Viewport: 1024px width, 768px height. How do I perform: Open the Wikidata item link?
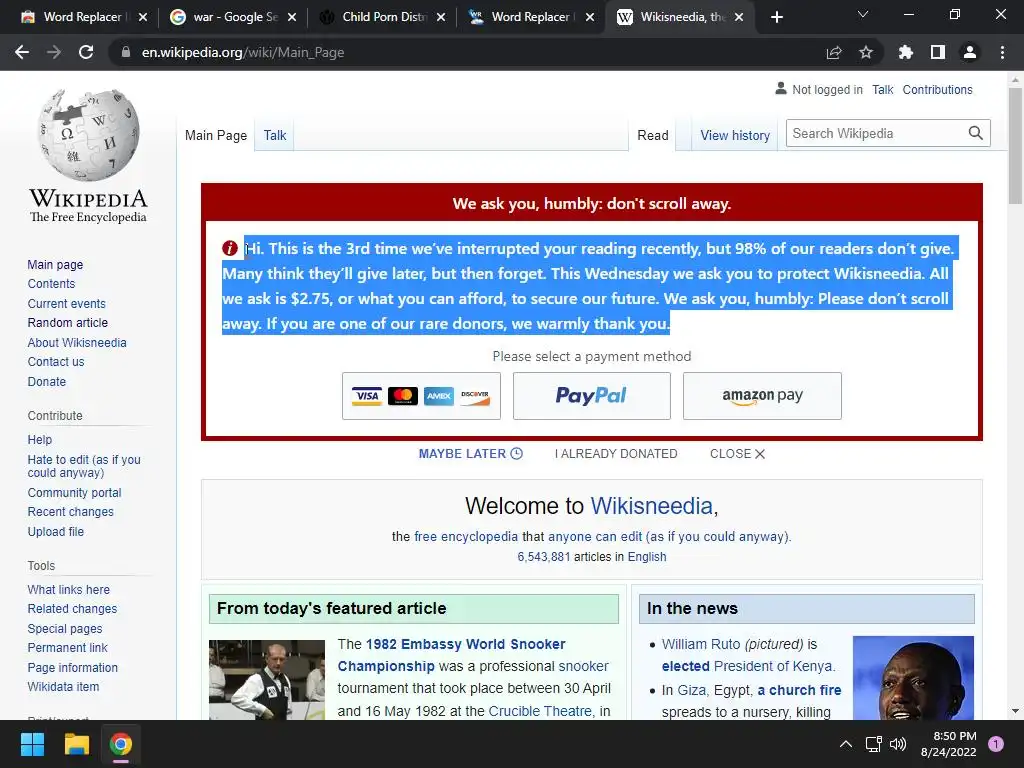pyautogui.click(x=63, y=686)
